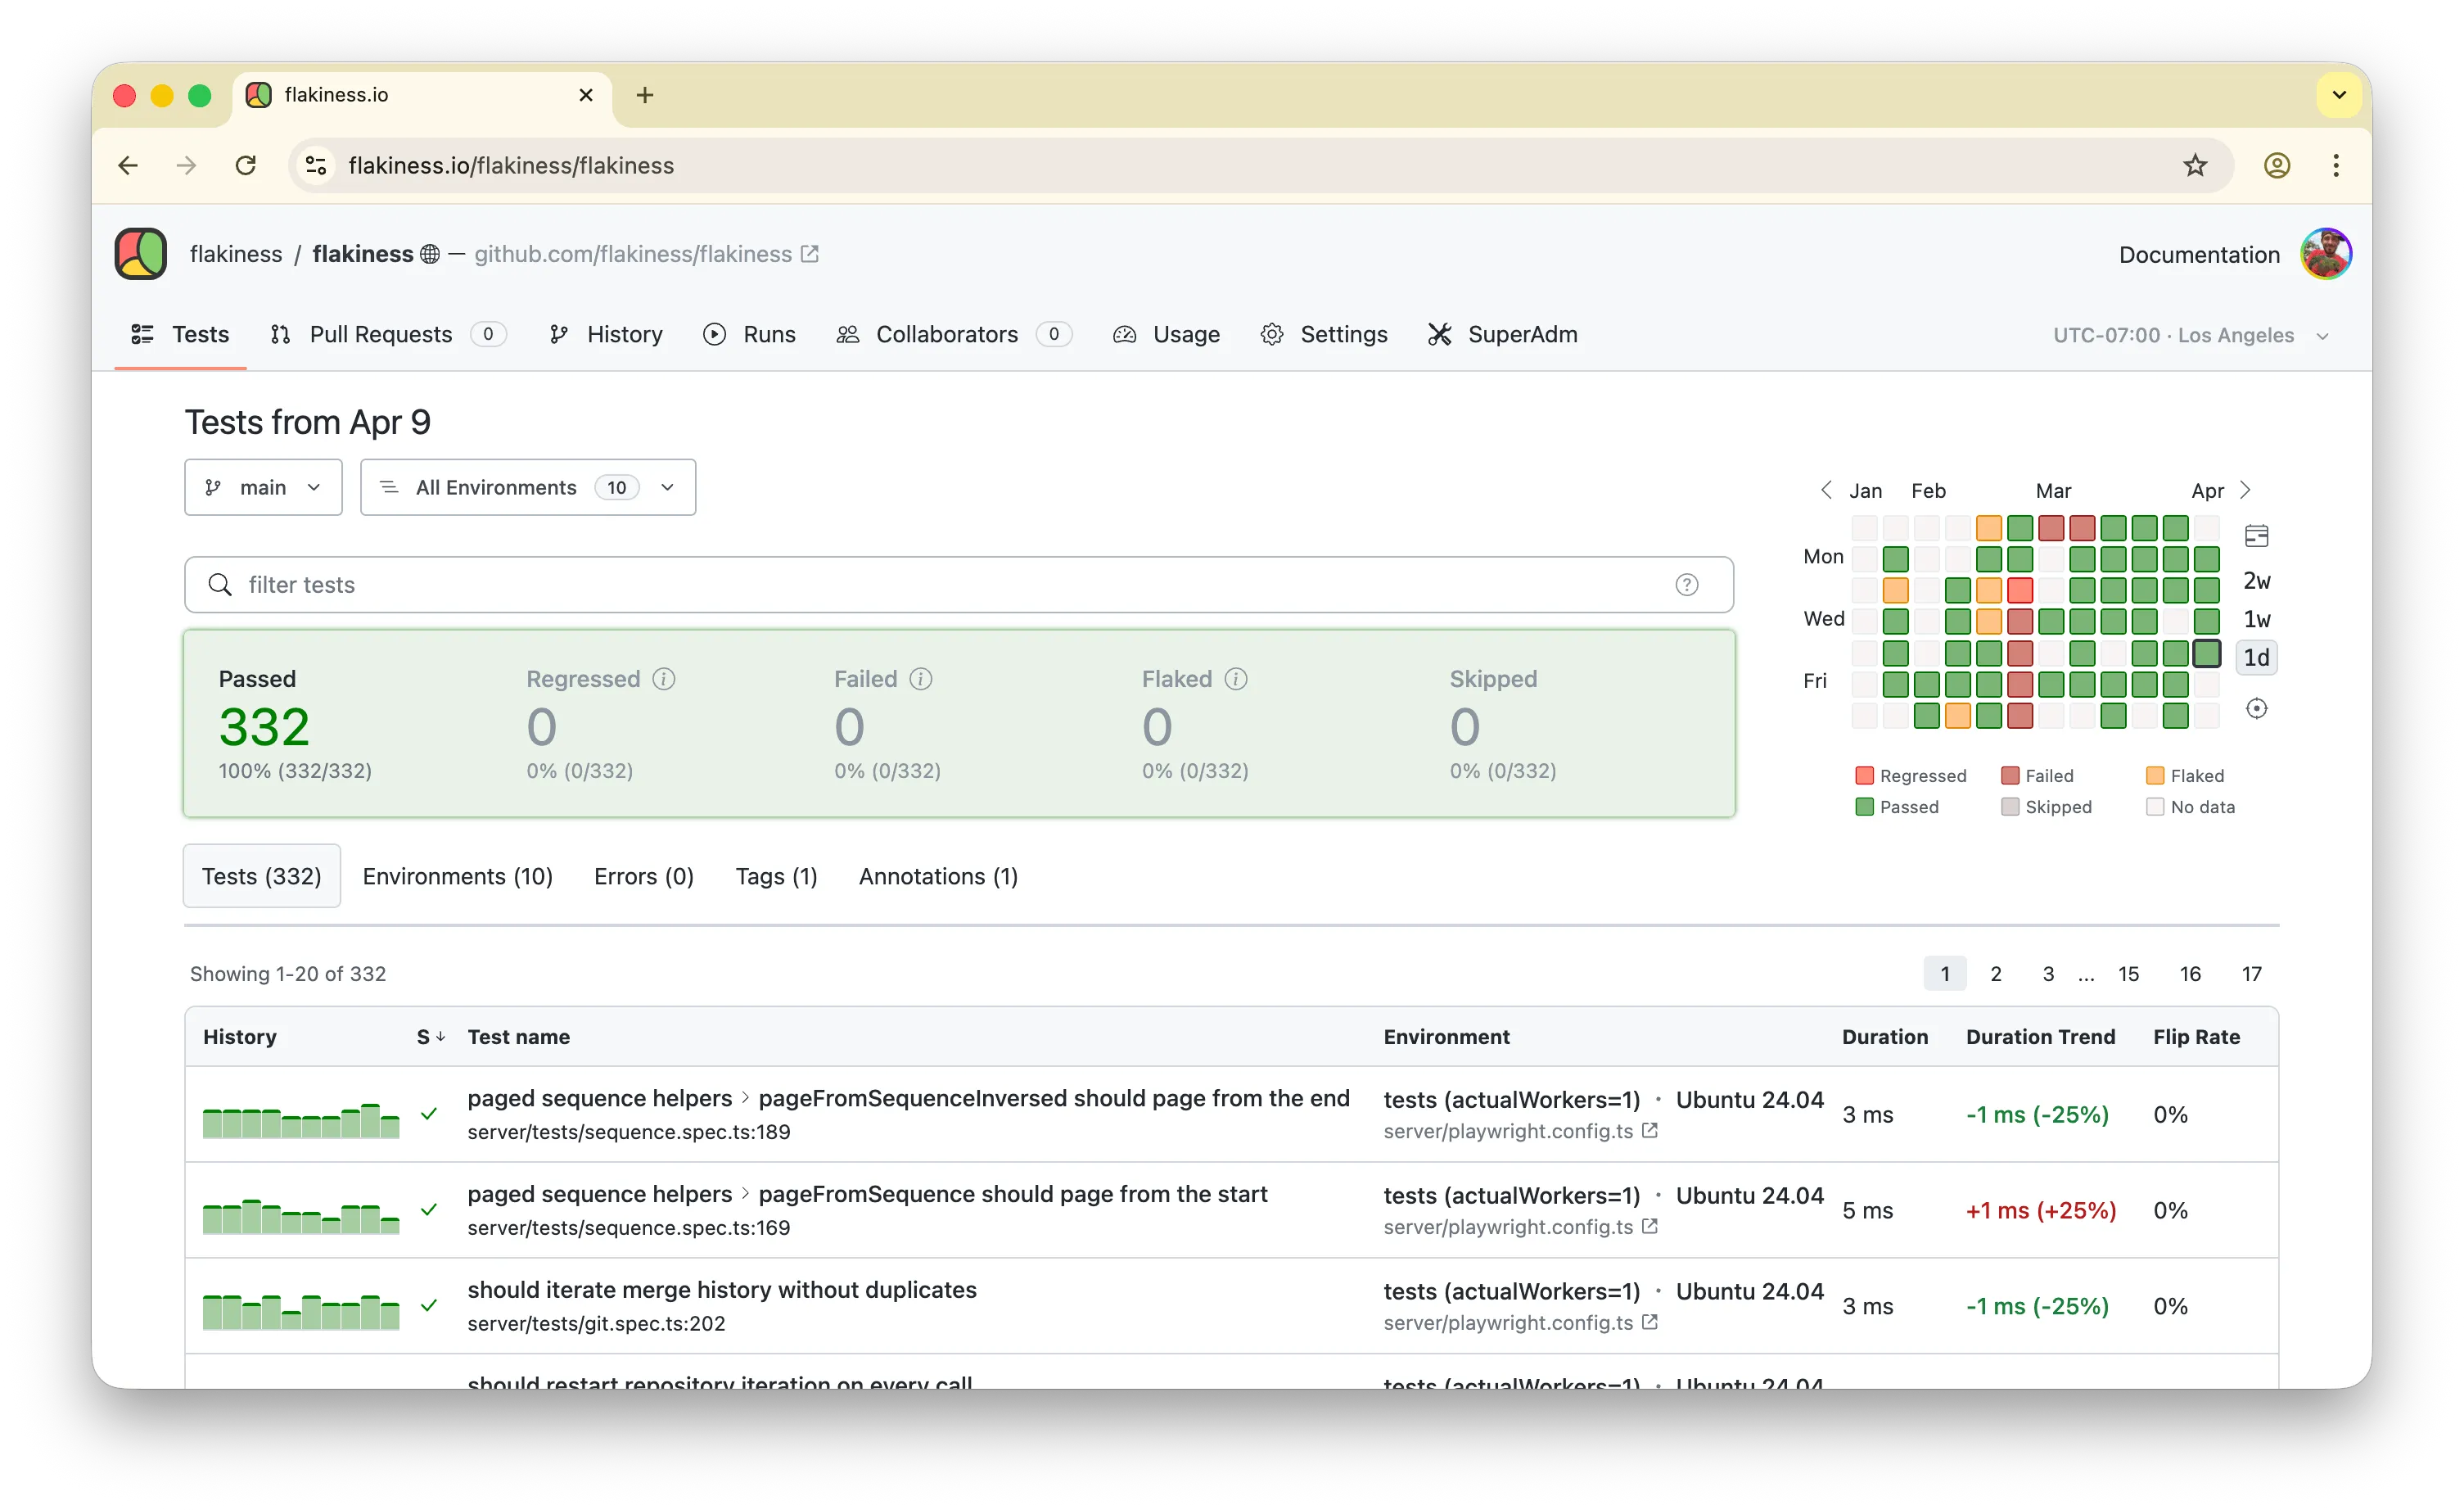Image resolution: width=2464 pixels, height=1510 pixels.
Task: Click the filter tests help icon
Action: pos(1686,585)
